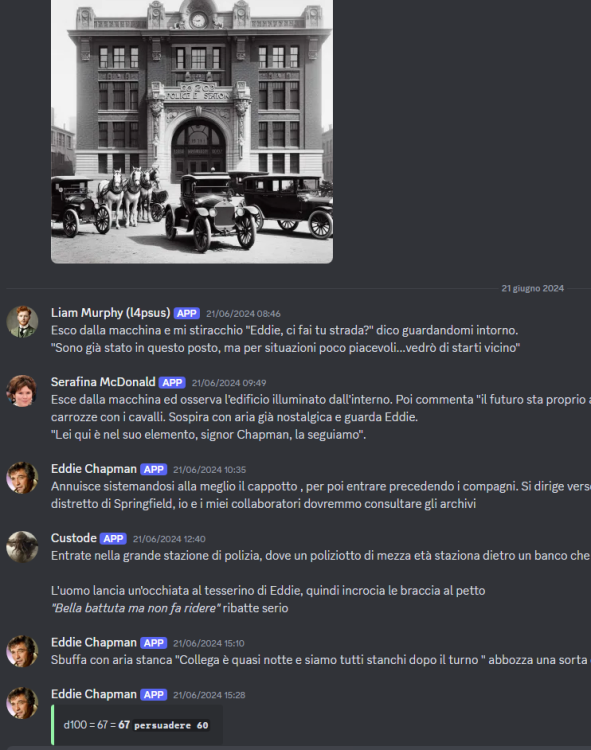Click Eddie Chapman's avatar at 15:10 message
Image resolution: width=591 pixels, height=750 pixels.
(x=22, y=651)
